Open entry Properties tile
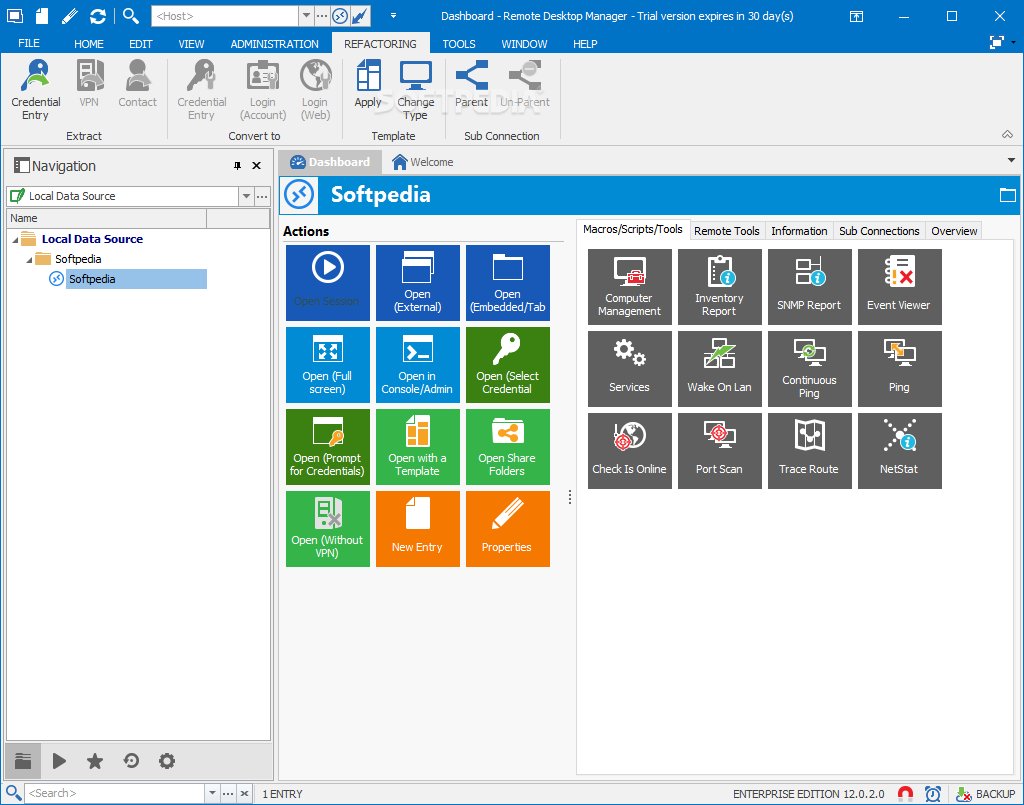Viewport: 1024px width, 805px height. [x=508, y=529]
